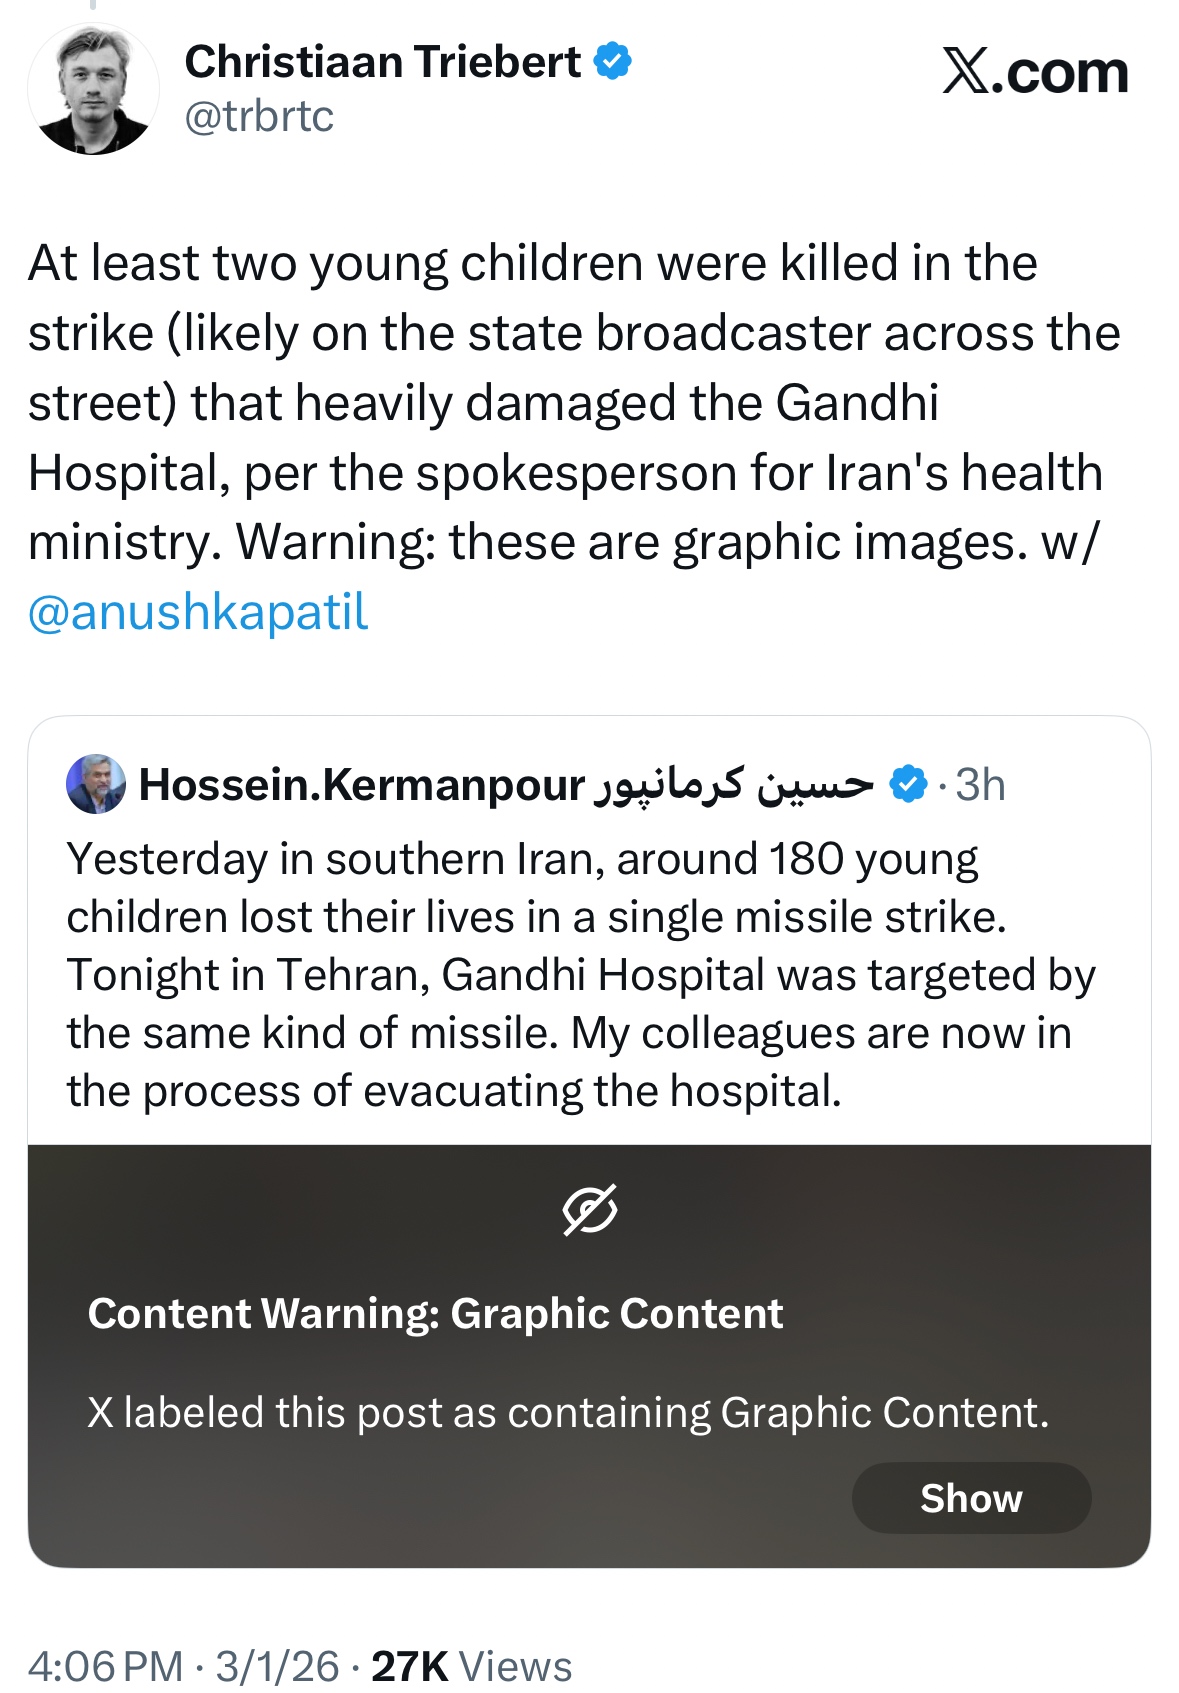Click the X.com logo

[1035, 73]
